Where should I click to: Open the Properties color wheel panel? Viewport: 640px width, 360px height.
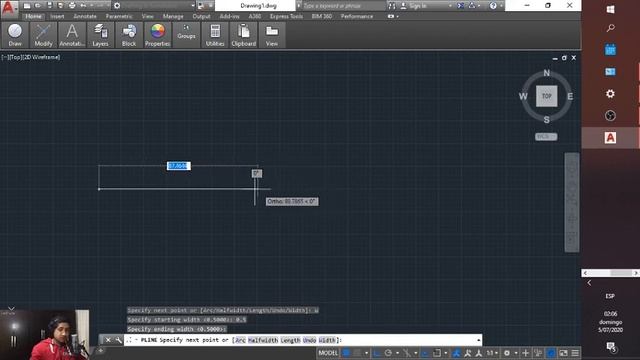pos(158,35)
